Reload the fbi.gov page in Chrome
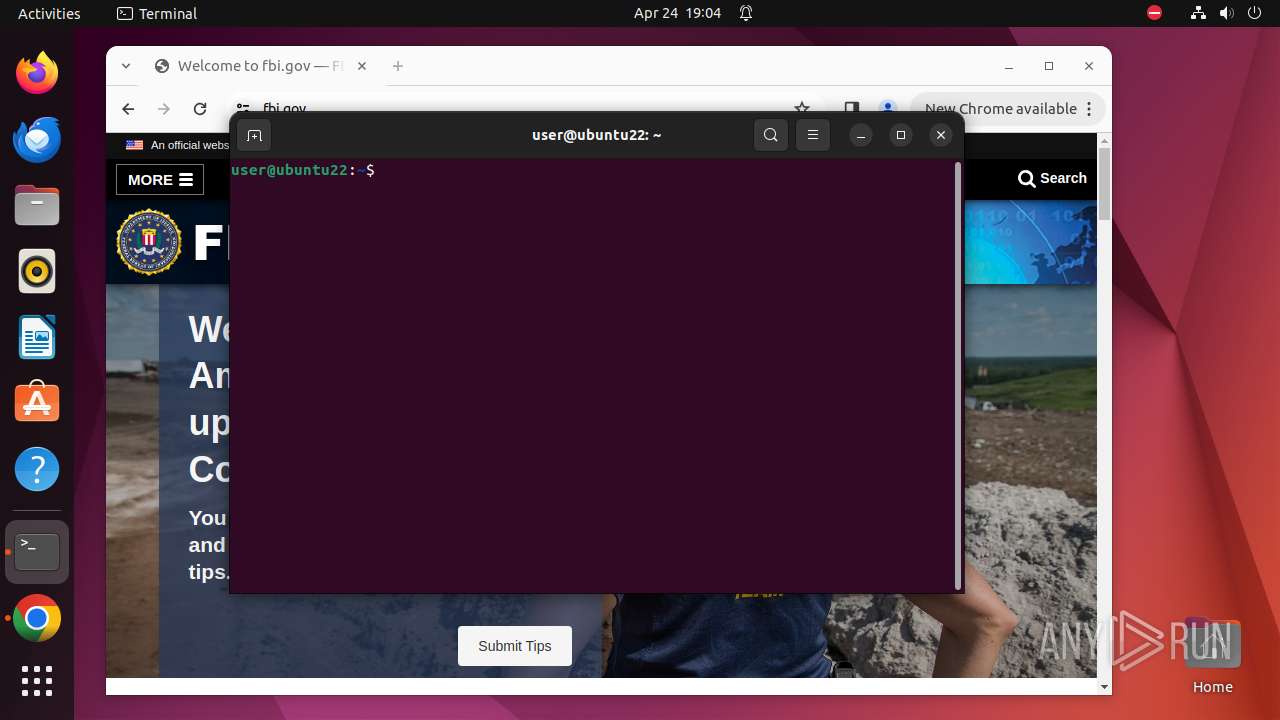This screenshot has width=1280, height=720. coord(200,109)
